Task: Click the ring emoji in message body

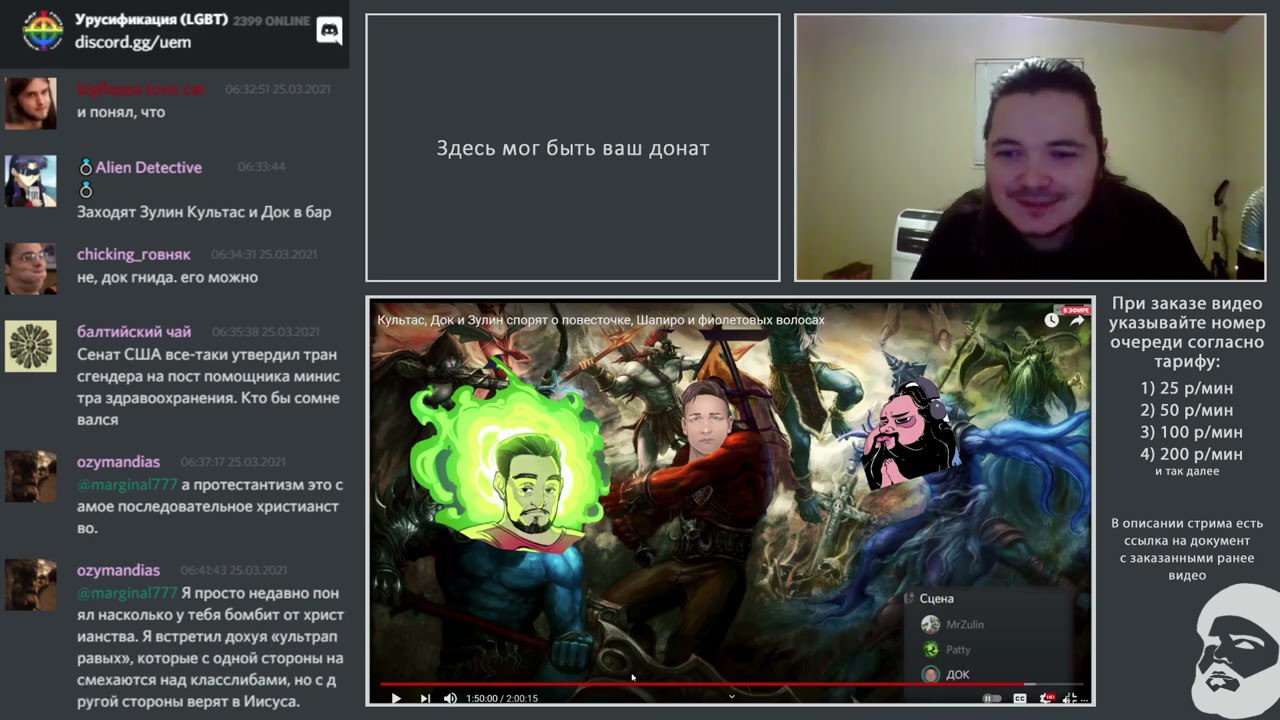Action: (85, 190)
